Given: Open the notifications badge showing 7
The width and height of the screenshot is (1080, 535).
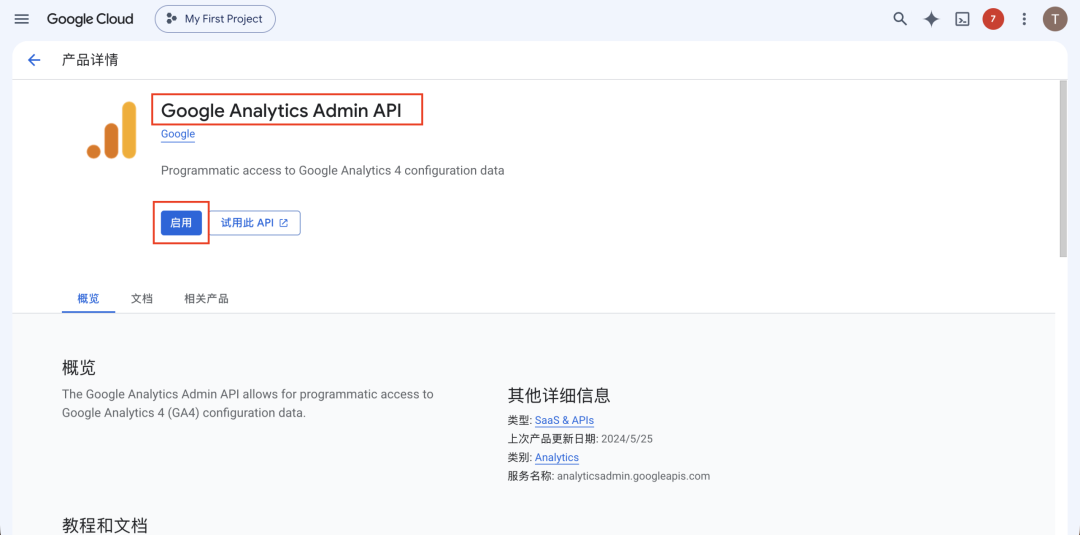Looking at the screenshot, I should (x=993, y=19).
